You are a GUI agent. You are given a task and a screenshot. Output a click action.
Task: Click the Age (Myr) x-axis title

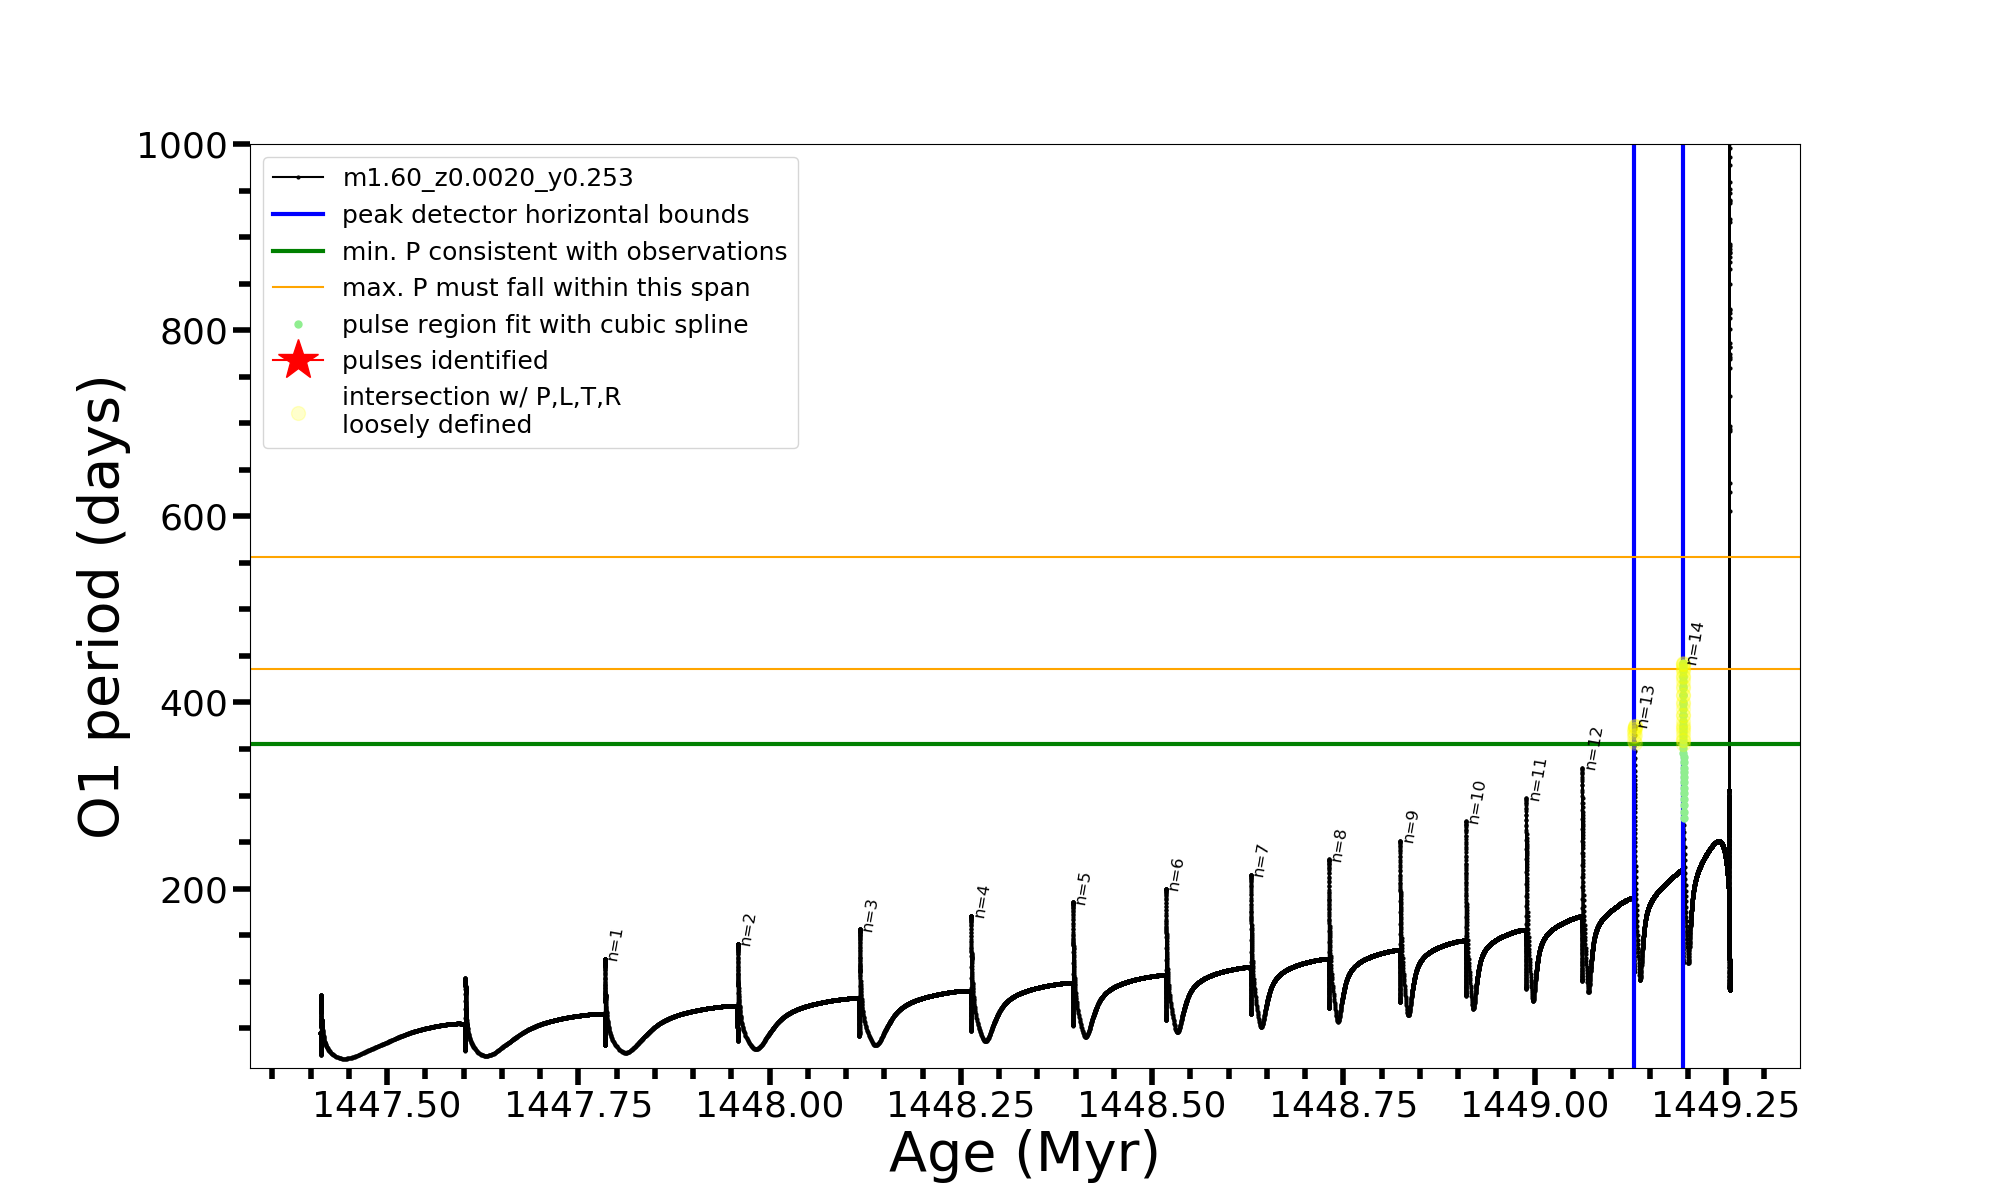coord(1024,1153)
